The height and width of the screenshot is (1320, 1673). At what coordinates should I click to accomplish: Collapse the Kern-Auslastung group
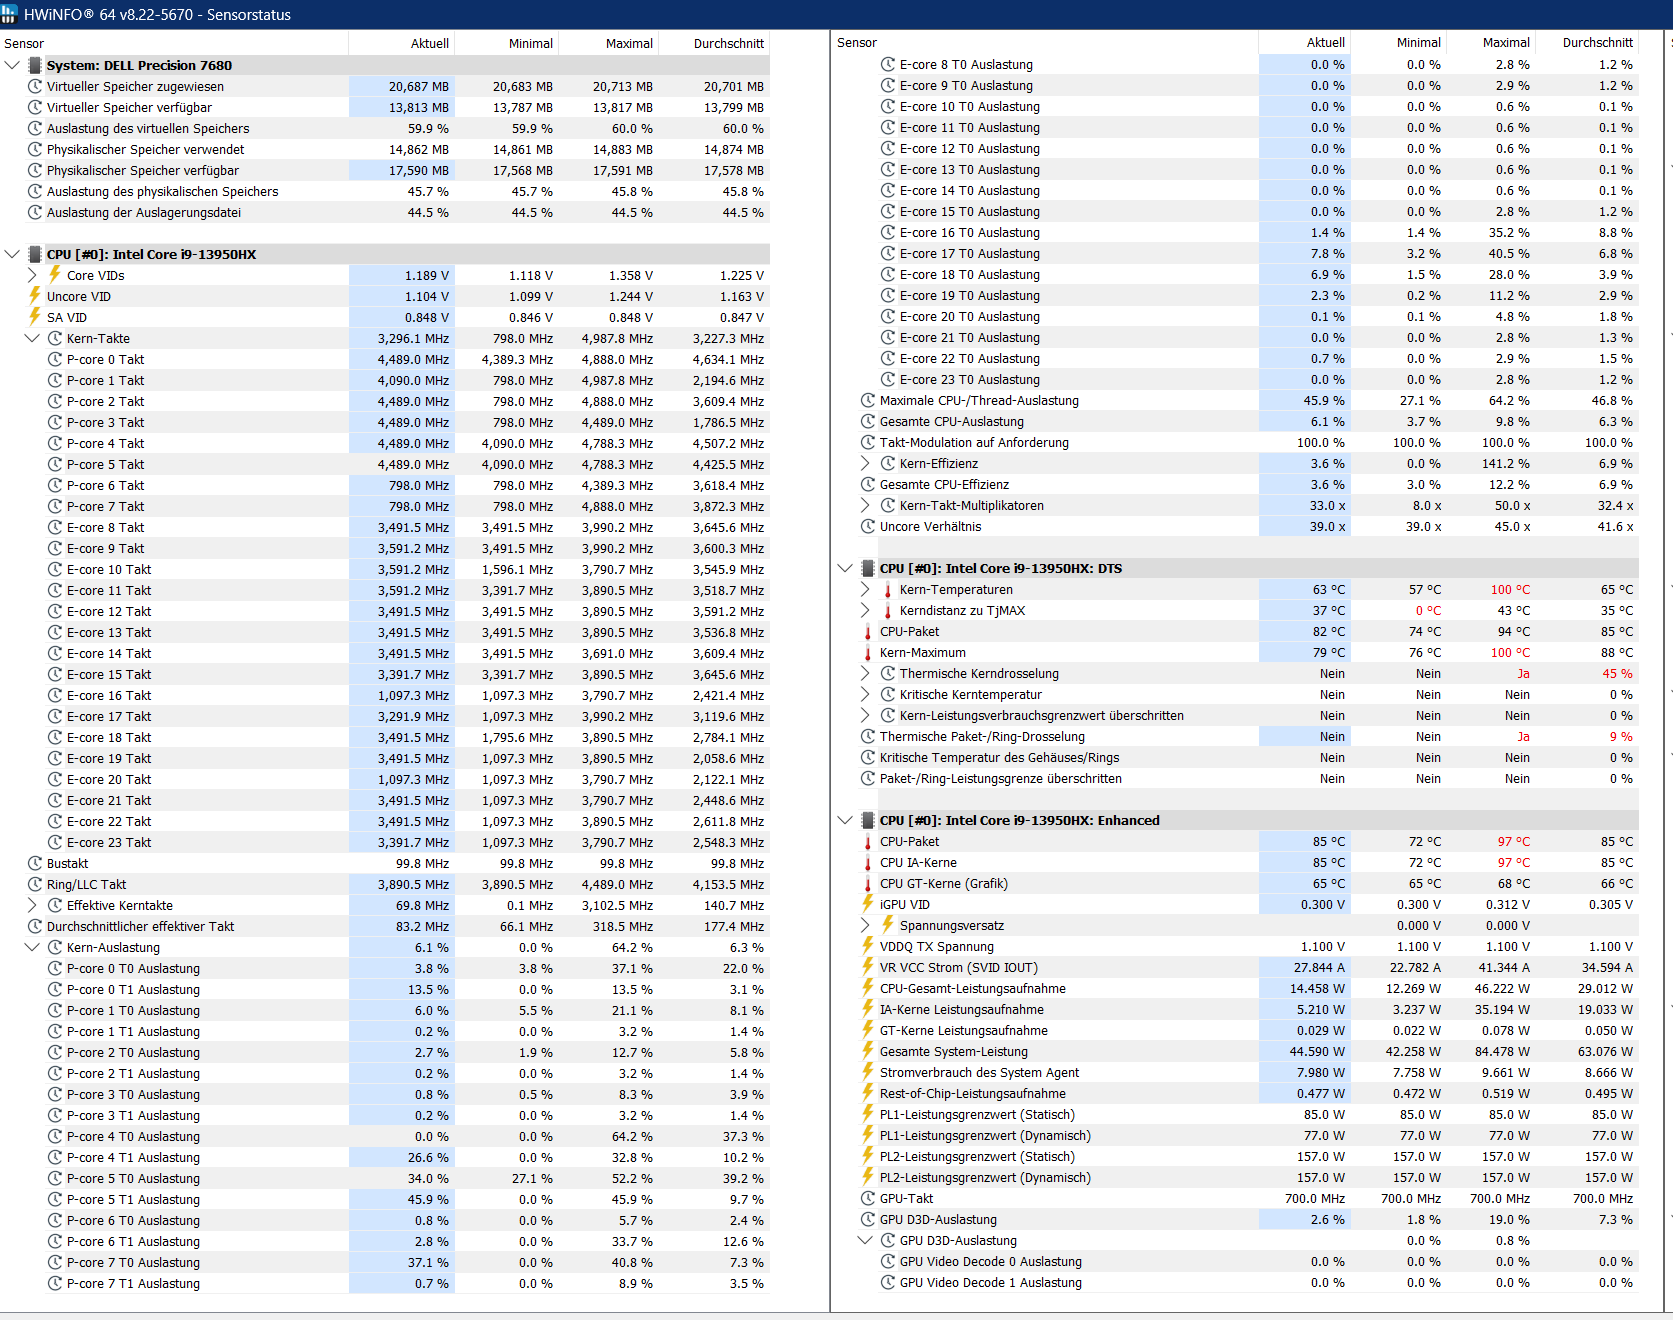point(32,947)
